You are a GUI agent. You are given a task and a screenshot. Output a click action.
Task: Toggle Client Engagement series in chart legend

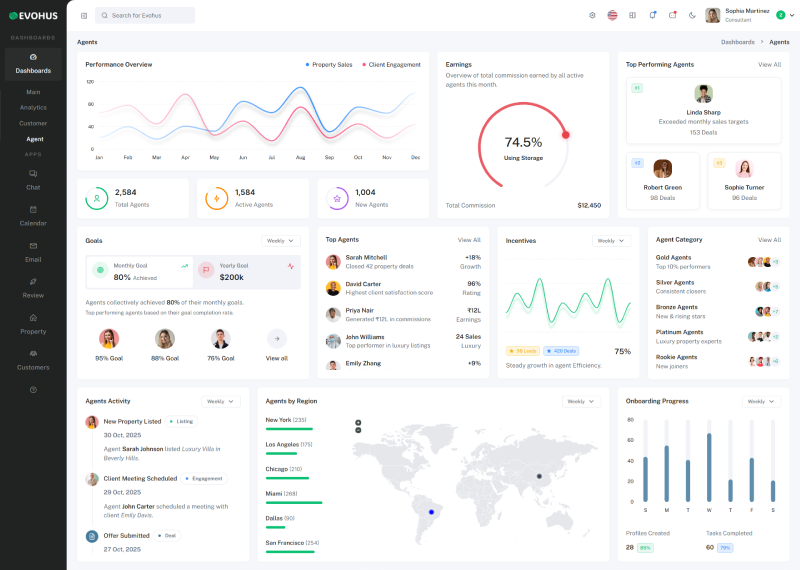(391, 64)
